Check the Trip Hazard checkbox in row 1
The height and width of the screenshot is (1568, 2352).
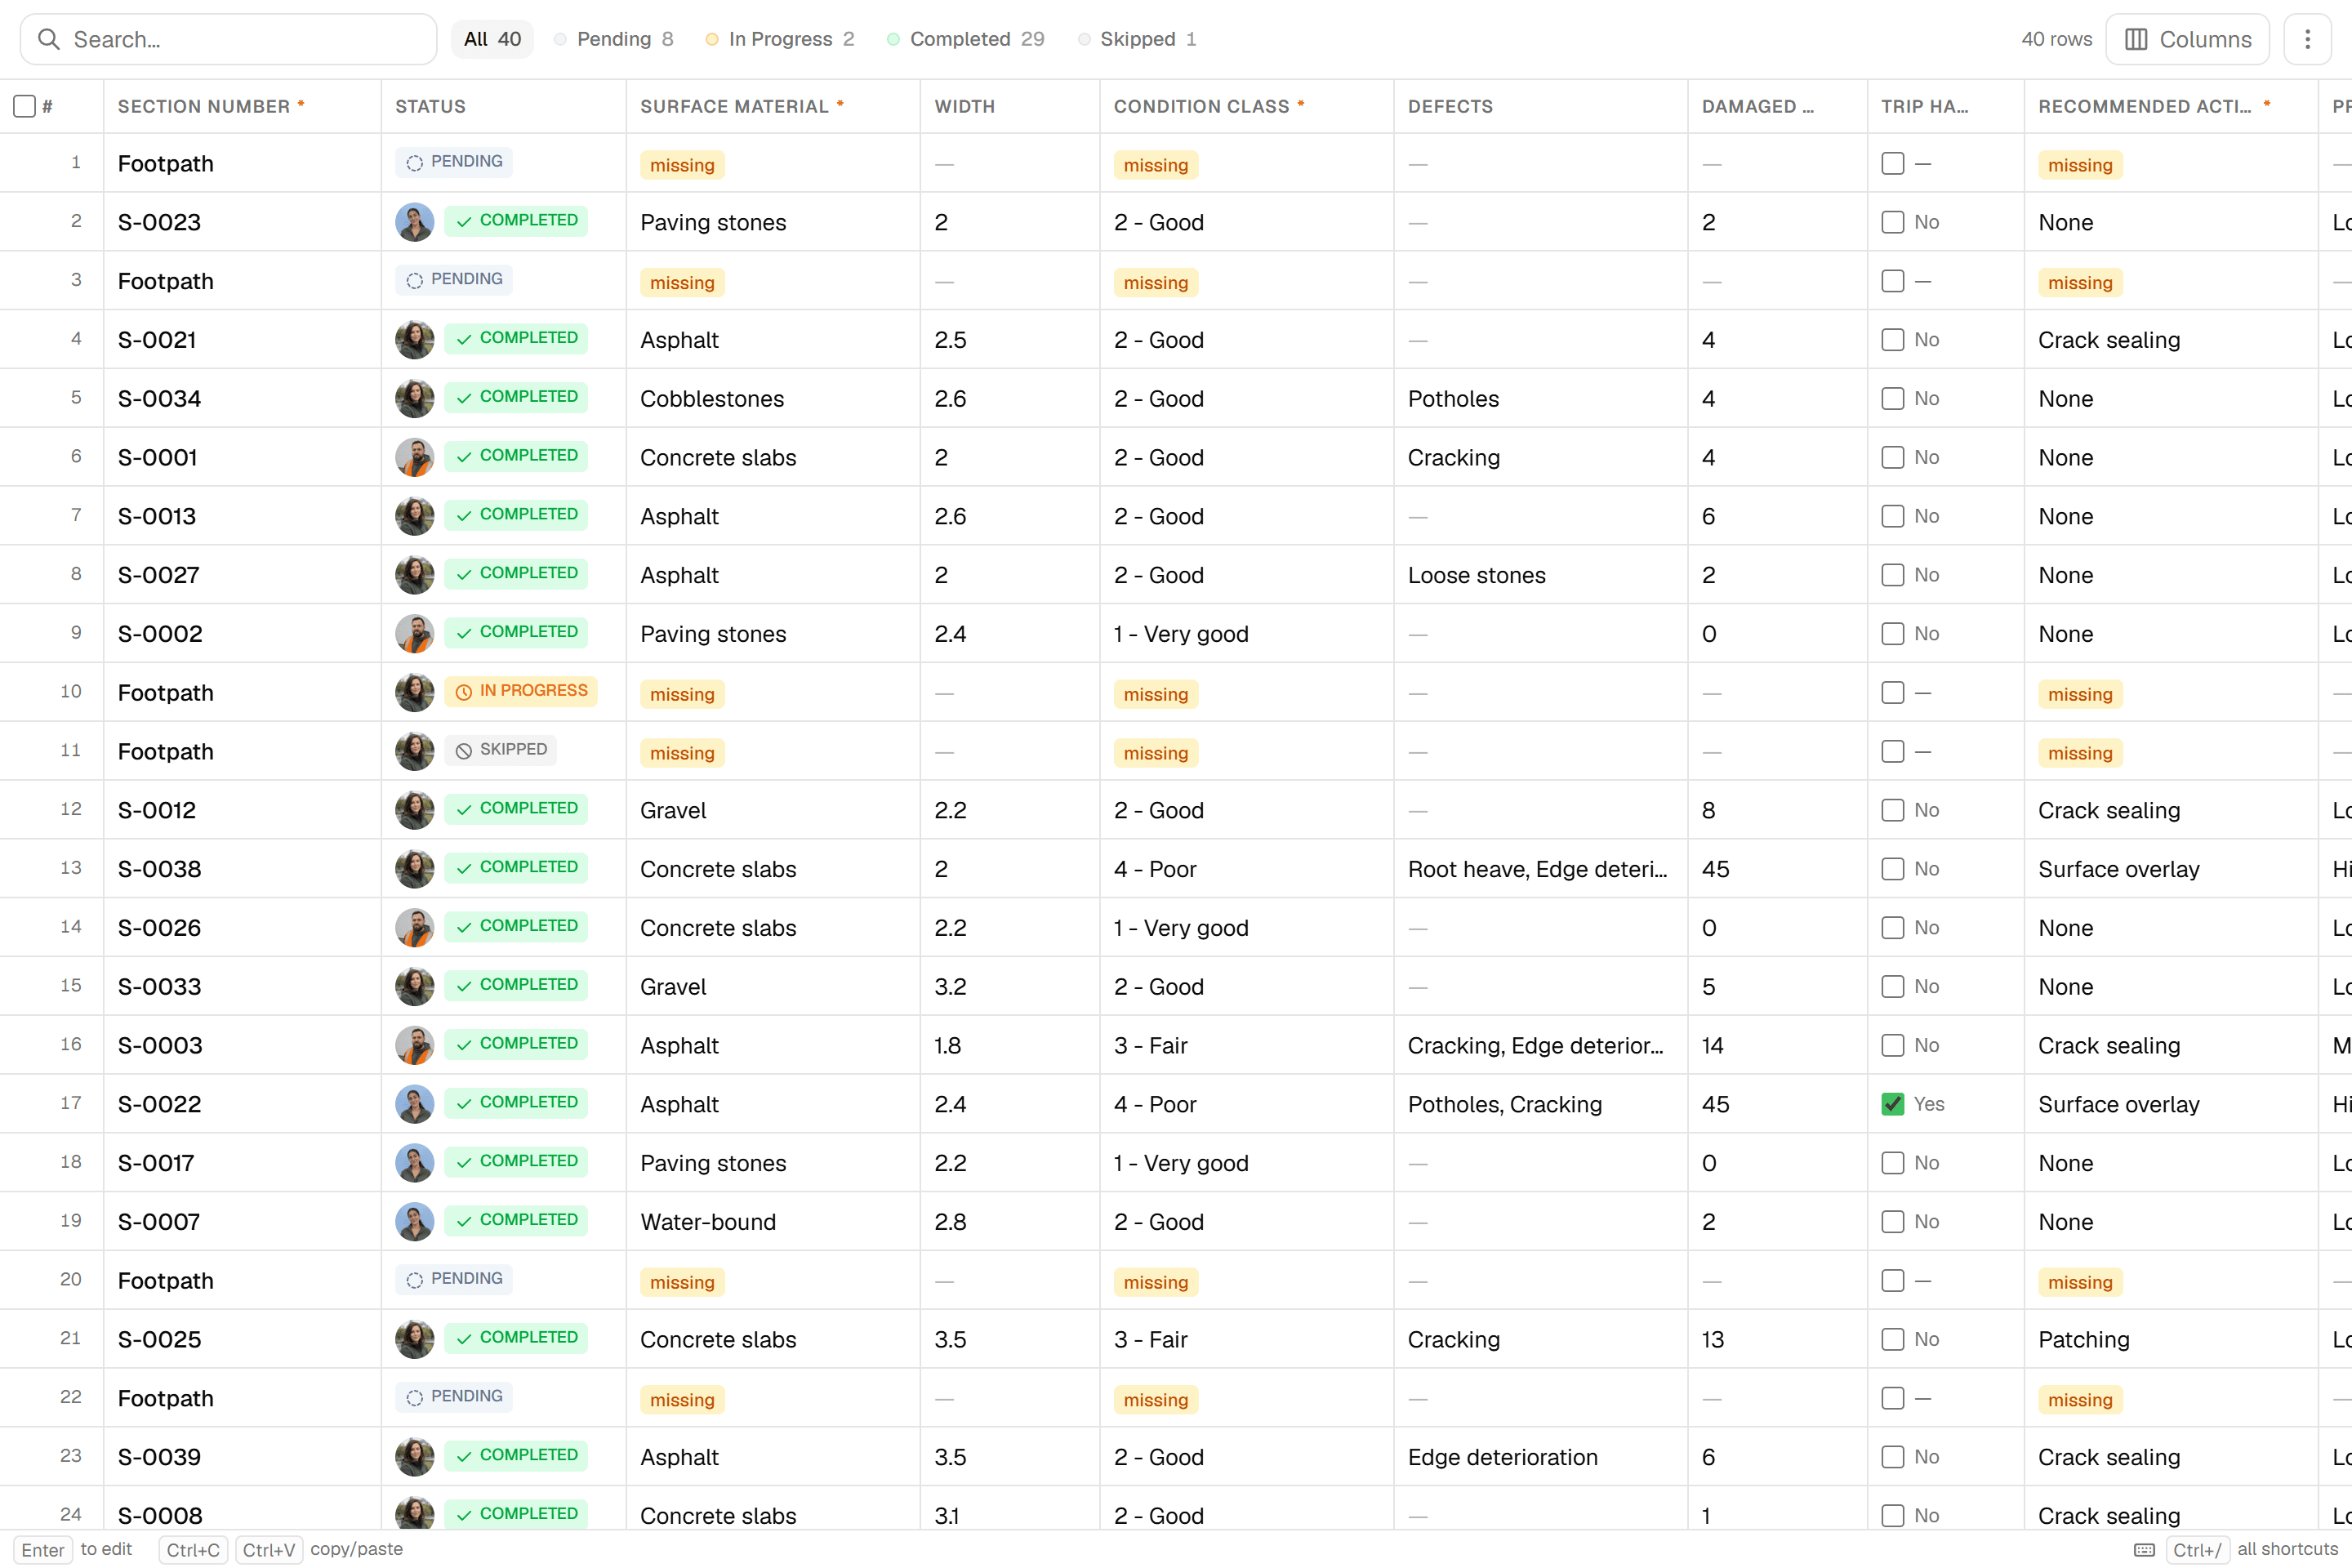point(1892,163)
